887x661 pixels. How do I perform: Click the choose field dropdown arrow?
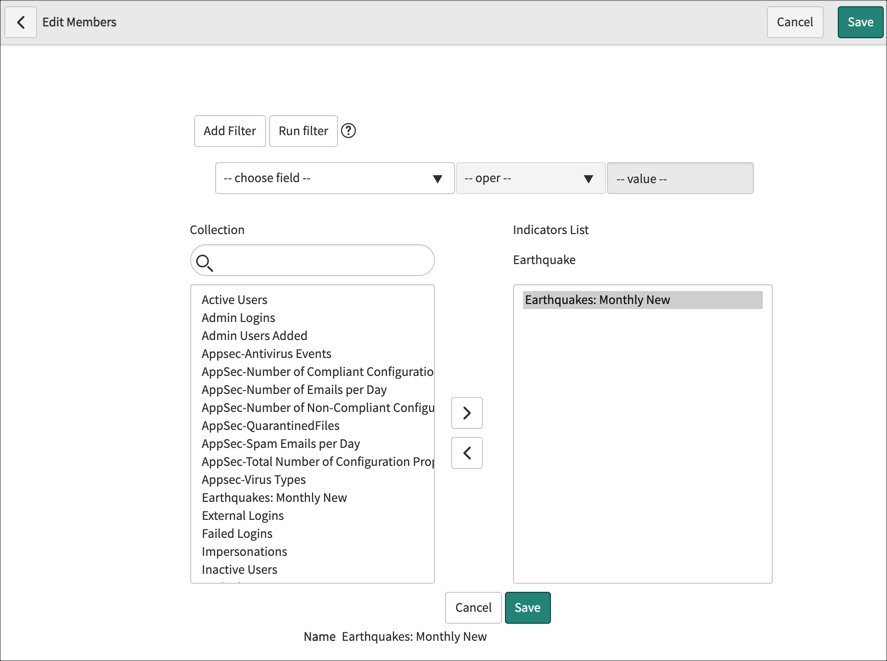(x=438, y=178)
